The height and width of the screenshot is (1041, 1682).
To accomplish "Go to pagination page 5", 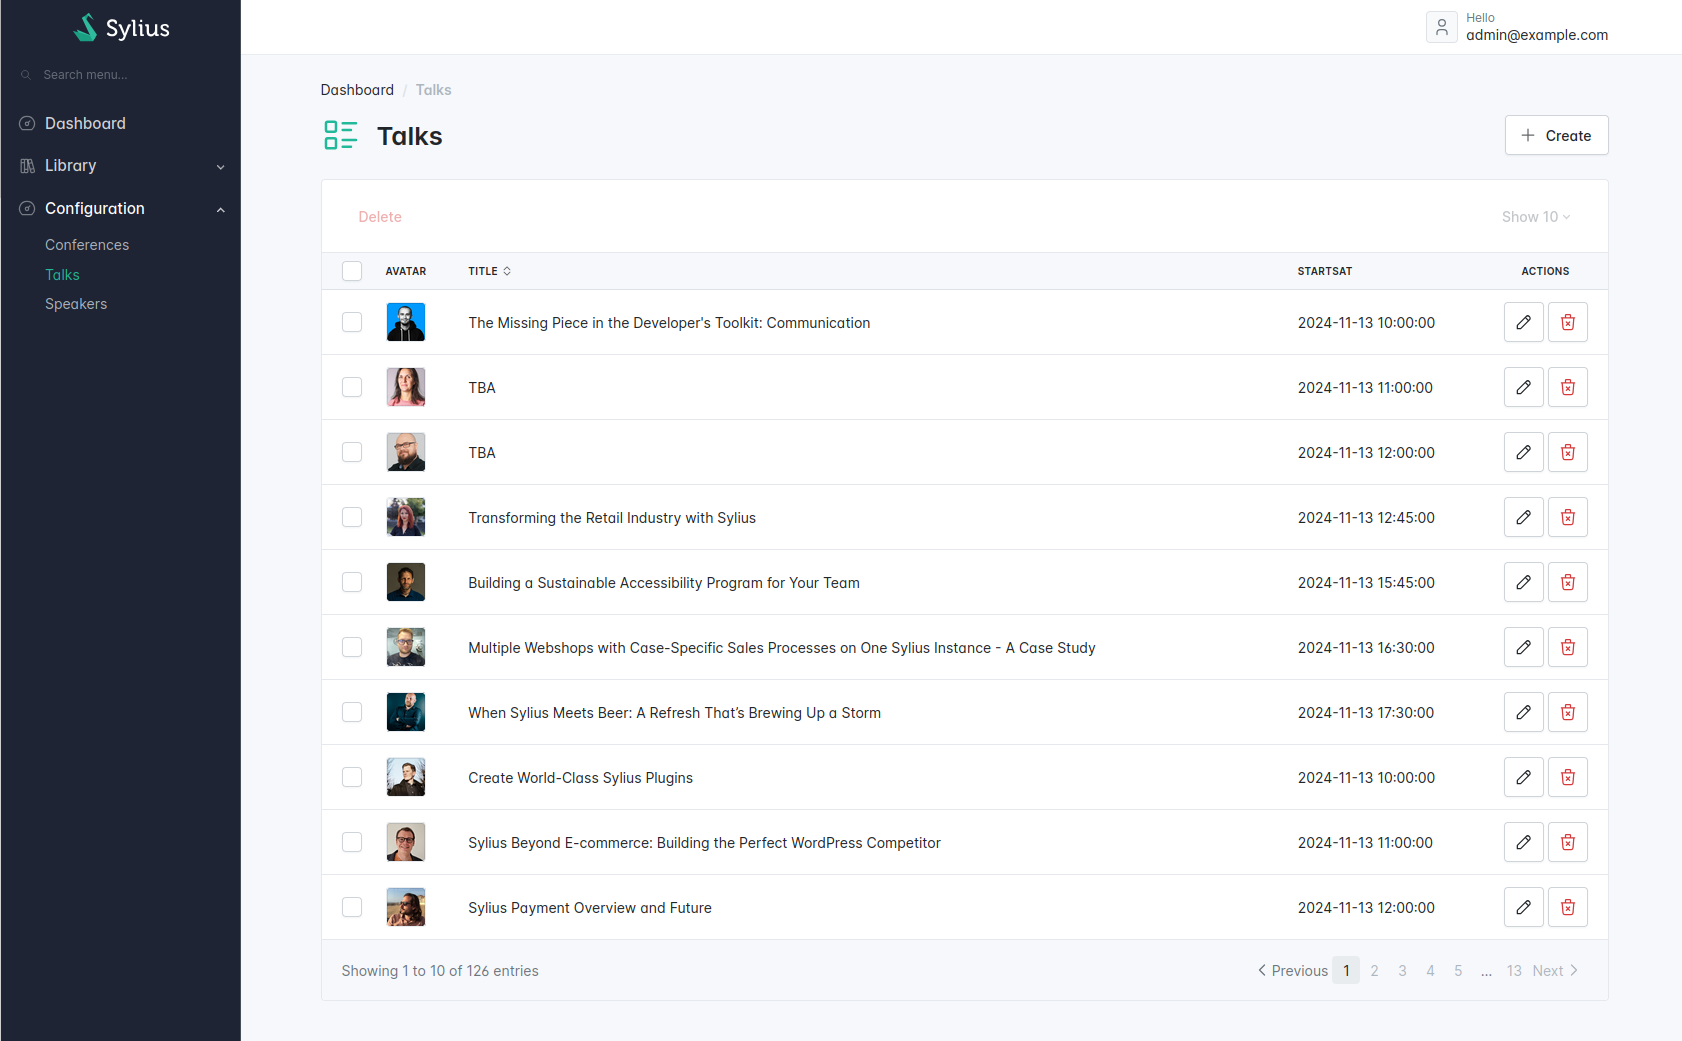I will tap(1458, 971).
